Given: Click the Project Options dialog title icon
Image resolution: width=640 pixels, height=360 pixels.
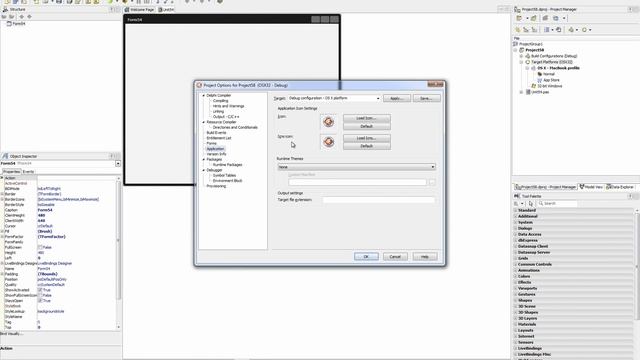Looking at the screenshot, I should pos(199,85).
